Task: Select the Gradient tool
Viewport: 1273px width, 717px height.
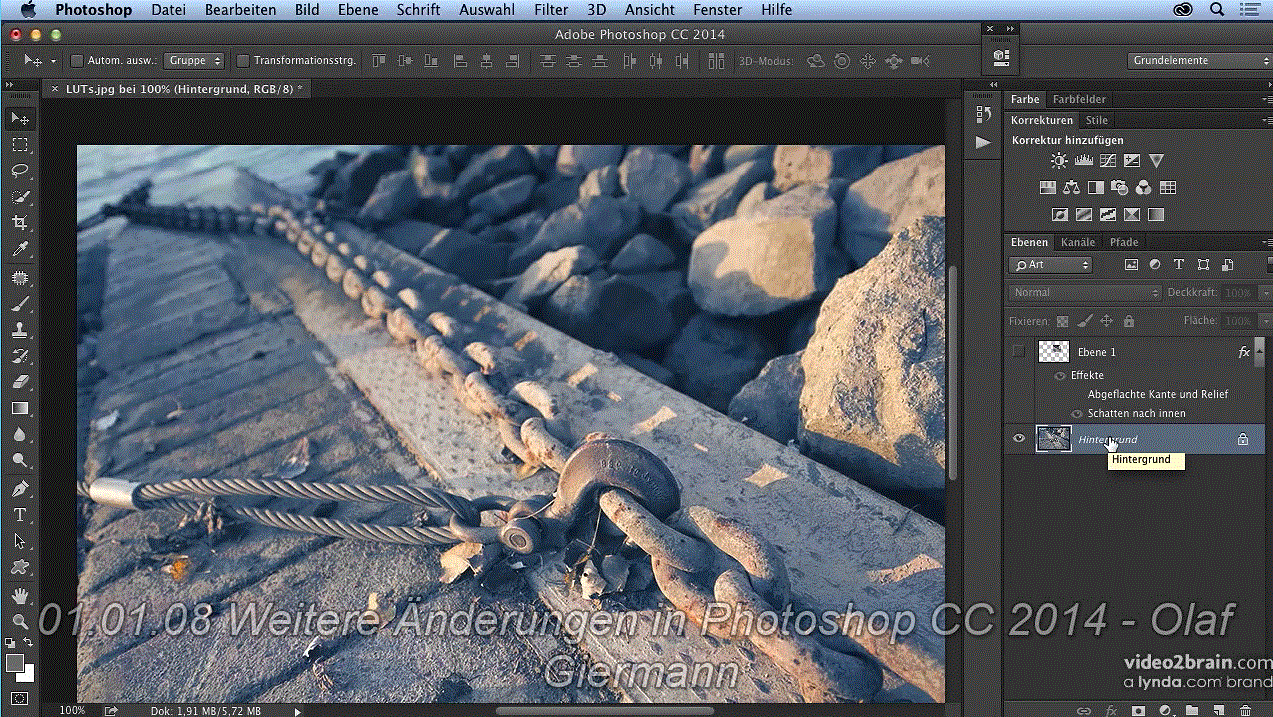Action: [x=19, y=408]
